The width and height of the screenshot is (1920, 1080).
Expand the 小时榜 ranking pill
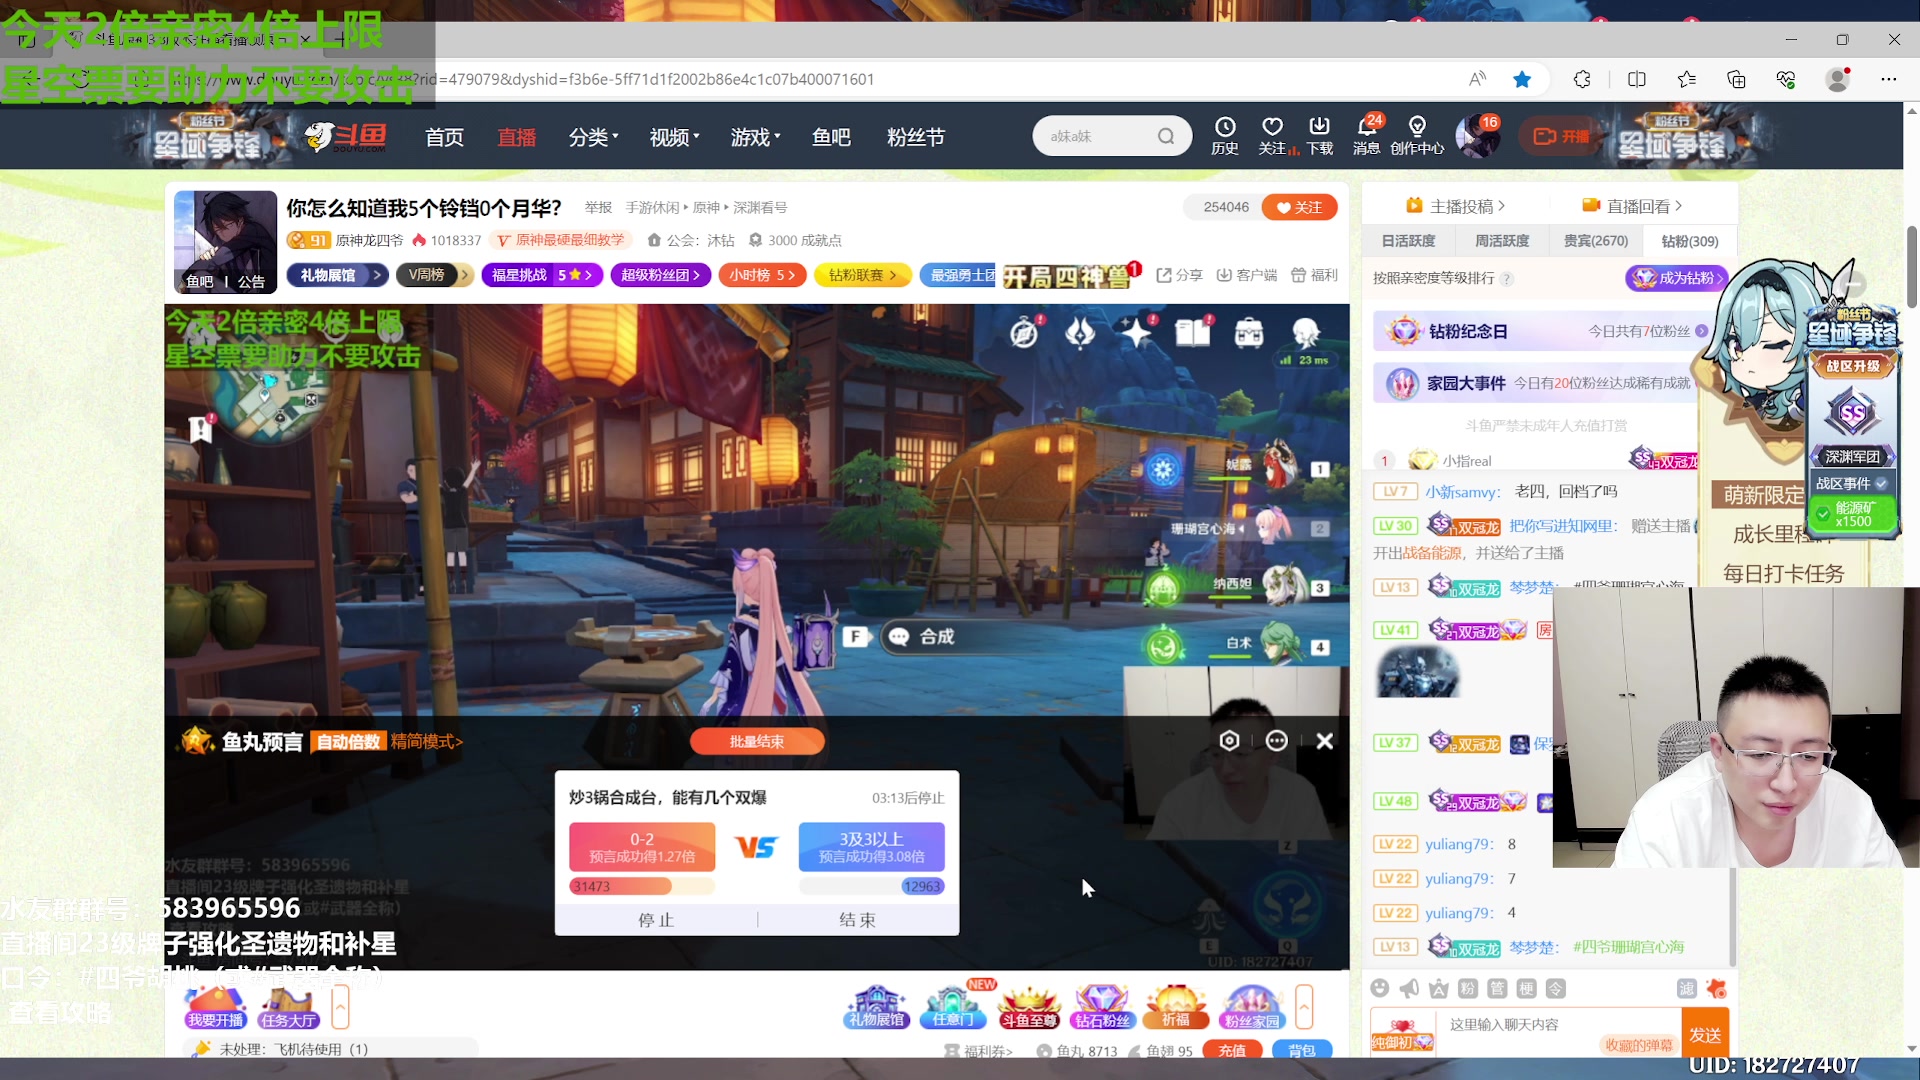tap(762, 275)
